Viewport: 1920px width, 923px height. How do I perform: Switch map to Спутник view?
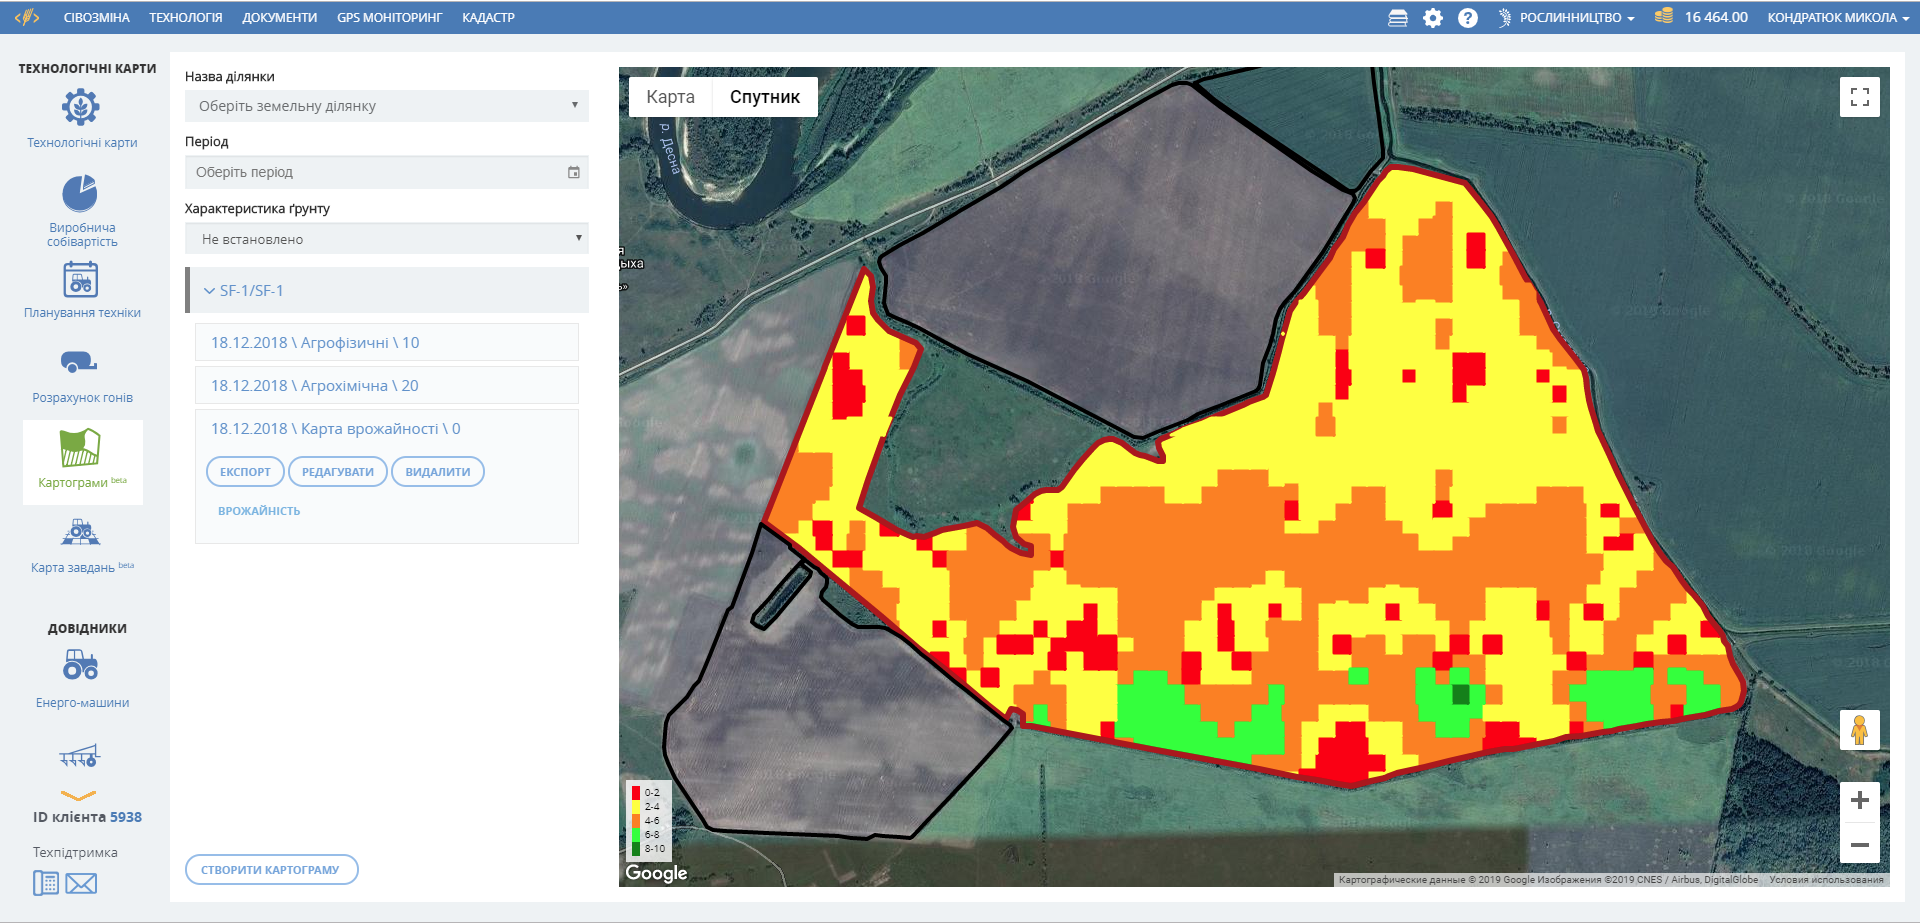(x=764, y=97)
